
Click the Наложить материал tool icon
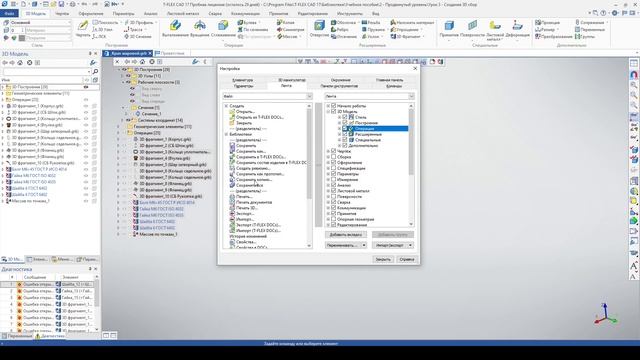[393, 23]
